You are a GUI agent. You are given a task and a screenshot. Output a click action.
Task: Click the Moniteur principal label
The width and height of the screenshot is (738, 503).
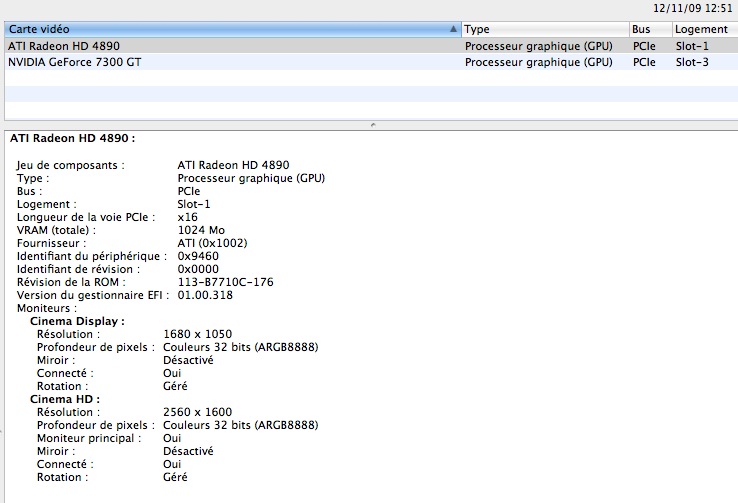(89, 438)
